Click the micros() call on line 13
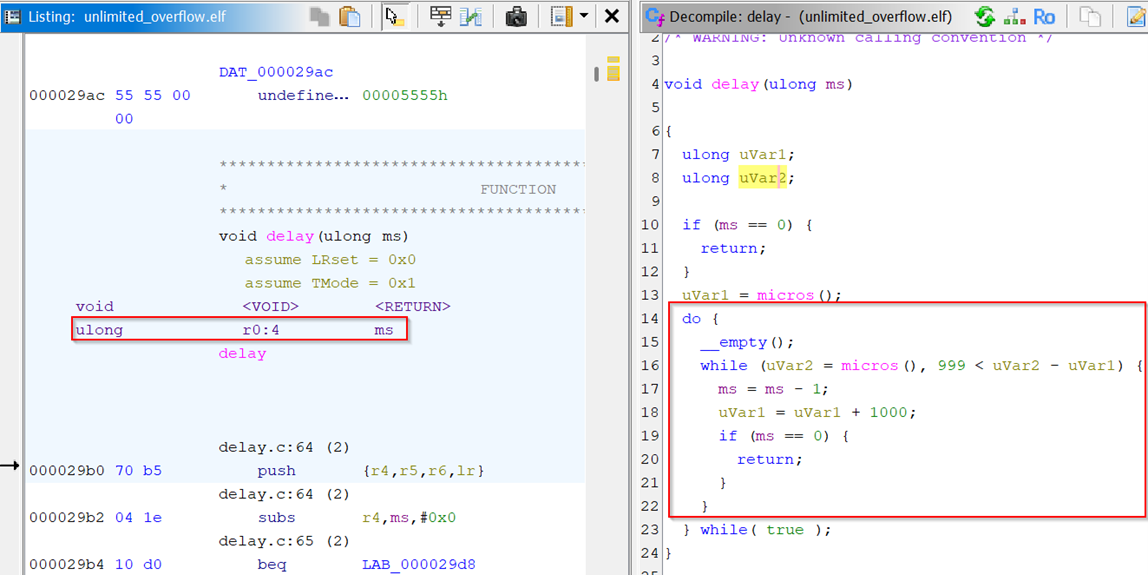 (785, 295)
